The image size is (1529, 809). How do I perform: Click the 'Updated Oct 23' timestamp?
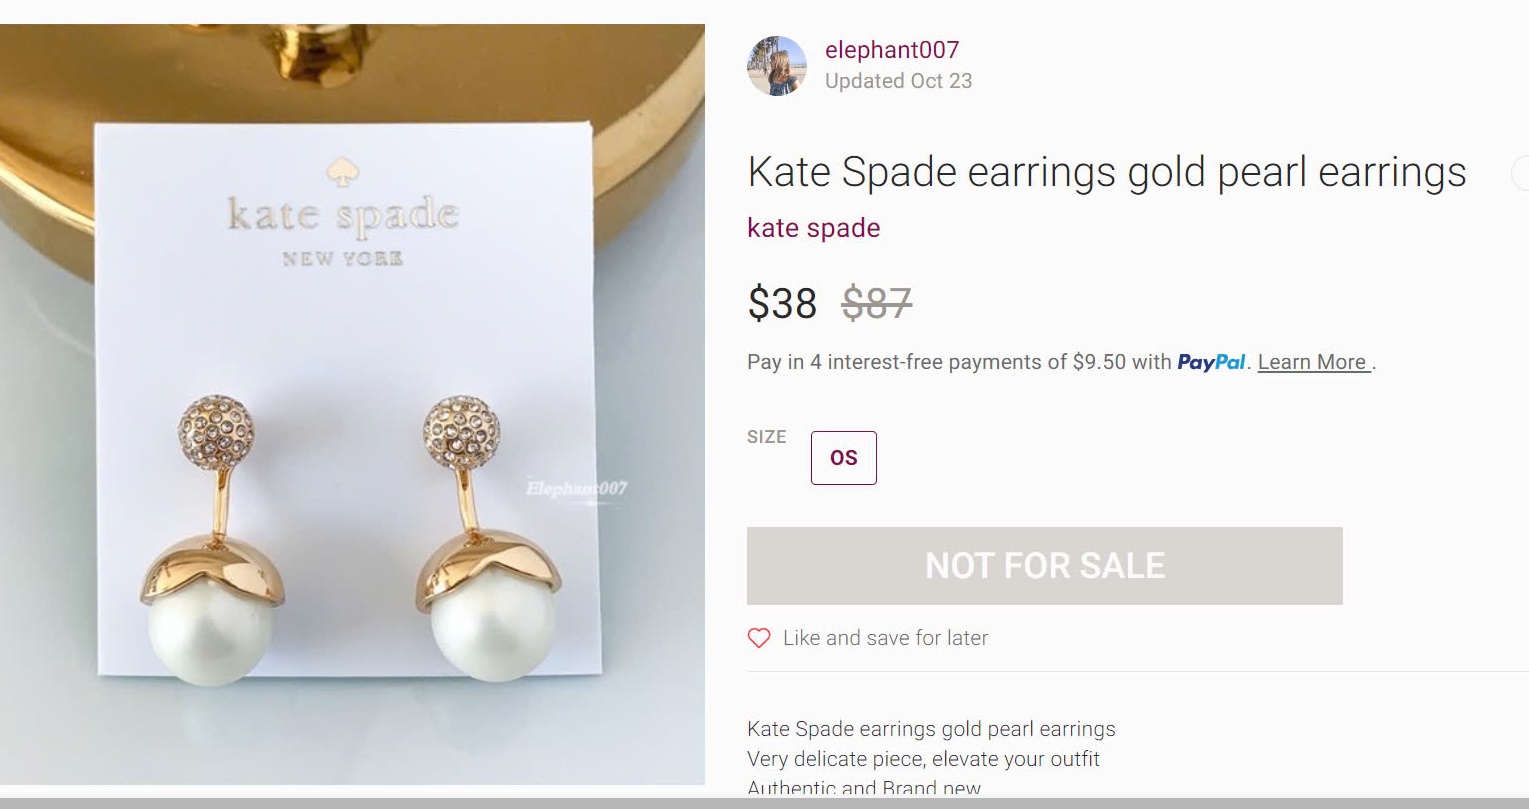898,81
